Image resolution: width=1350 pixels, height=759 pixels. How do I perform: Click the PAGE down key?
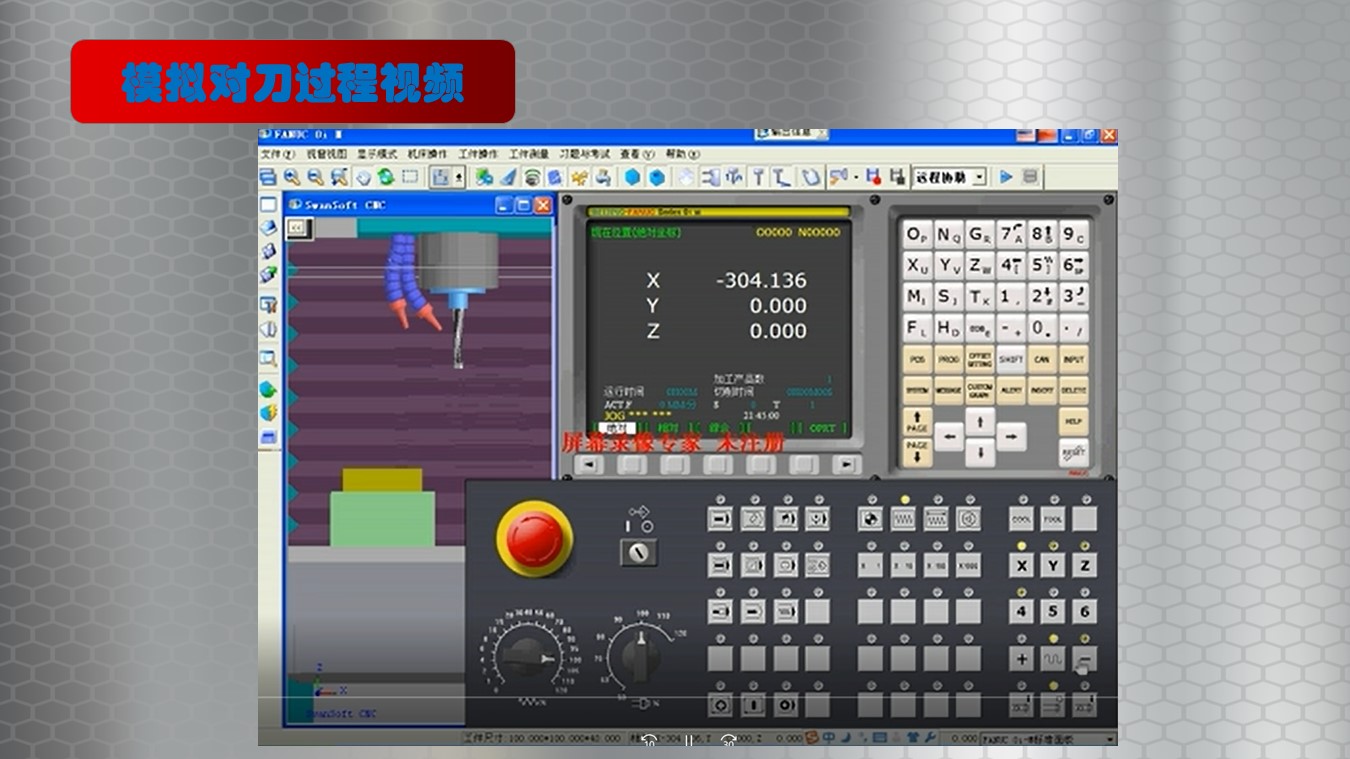pos(916,451)
